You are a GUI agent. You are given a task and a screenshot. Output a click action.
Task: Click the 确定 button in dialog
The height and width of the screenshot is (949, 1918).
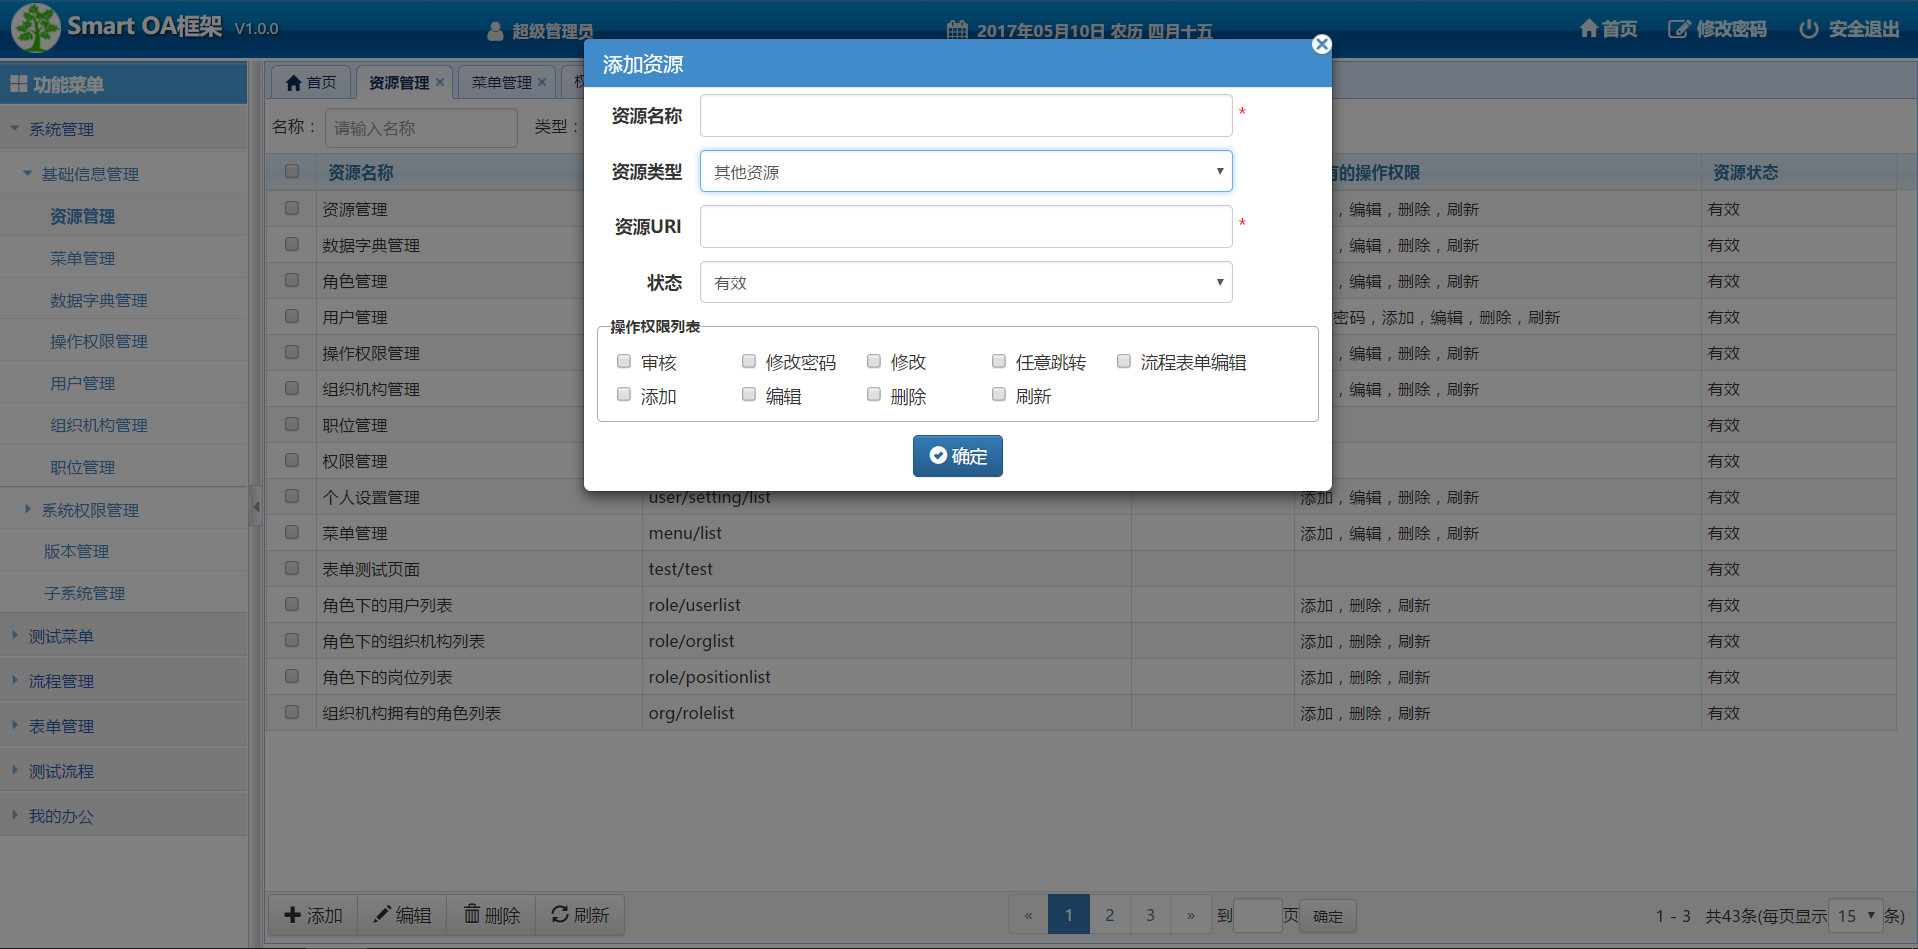pos(957,456)
